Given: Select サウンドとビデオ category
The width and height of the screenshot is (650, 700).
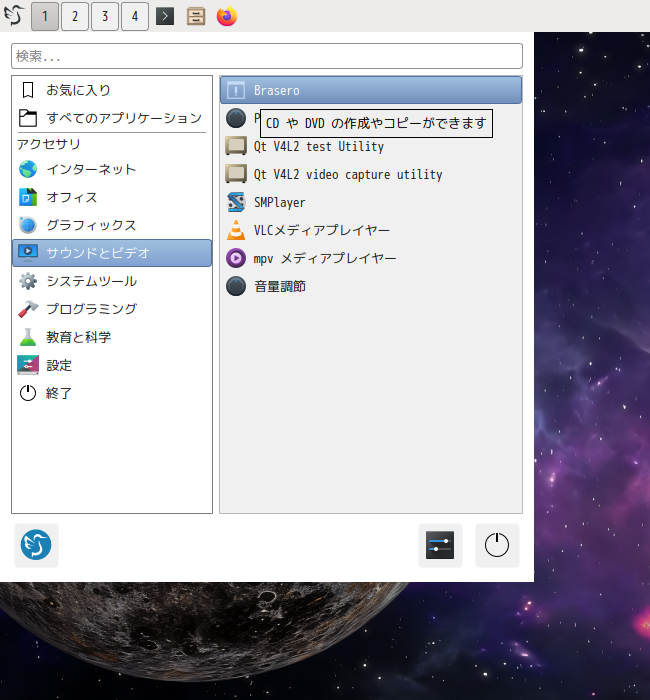Looking at the screenshot, I should point(112,253).
